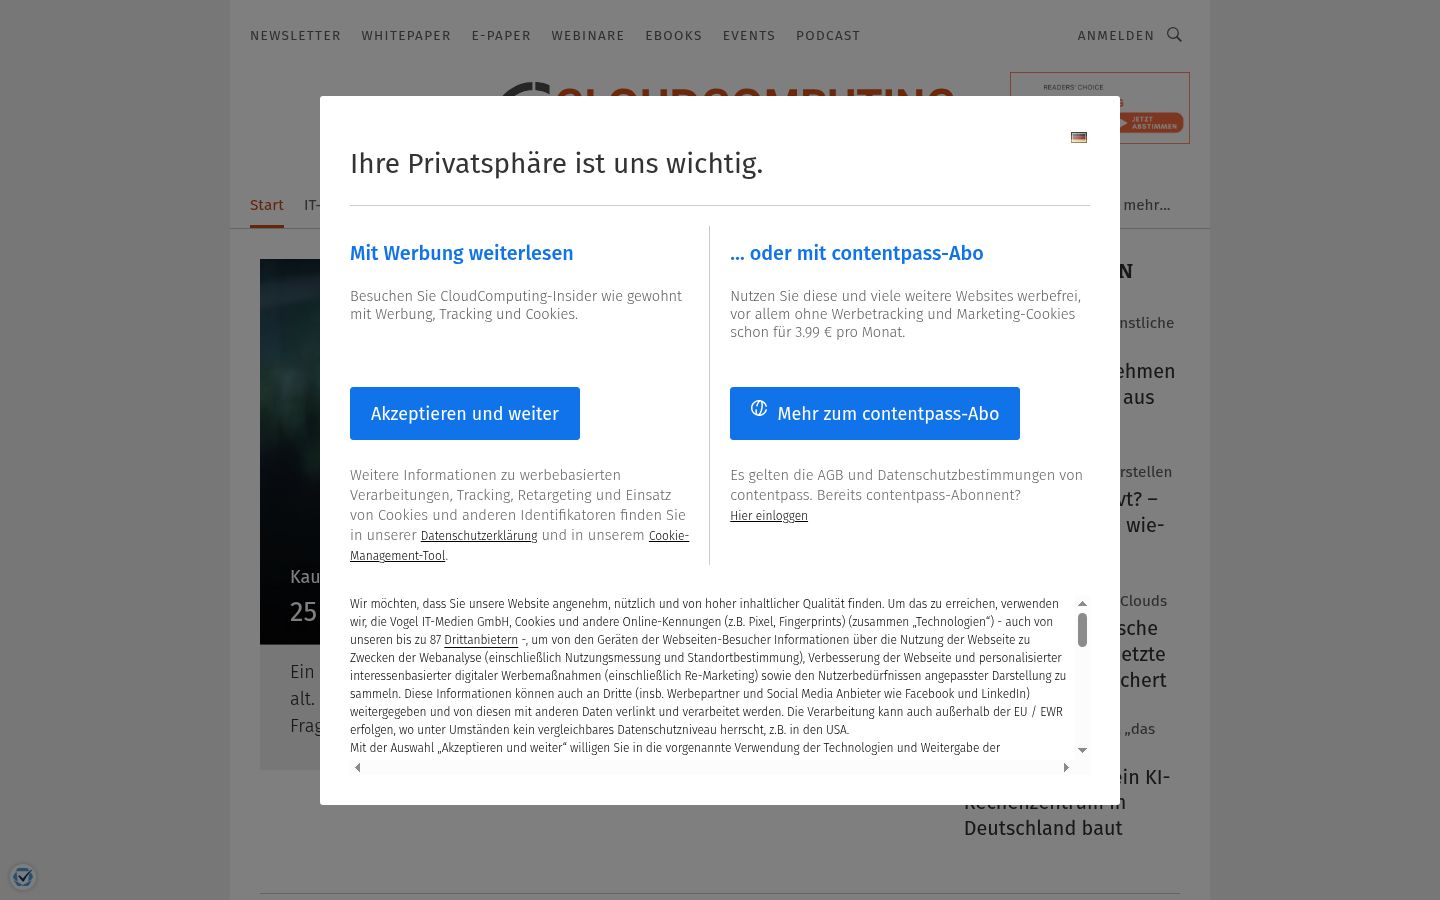This screenshot has height=900, width=1440.
Task: Open Events in top navigation
Action: tap(749, 35)
